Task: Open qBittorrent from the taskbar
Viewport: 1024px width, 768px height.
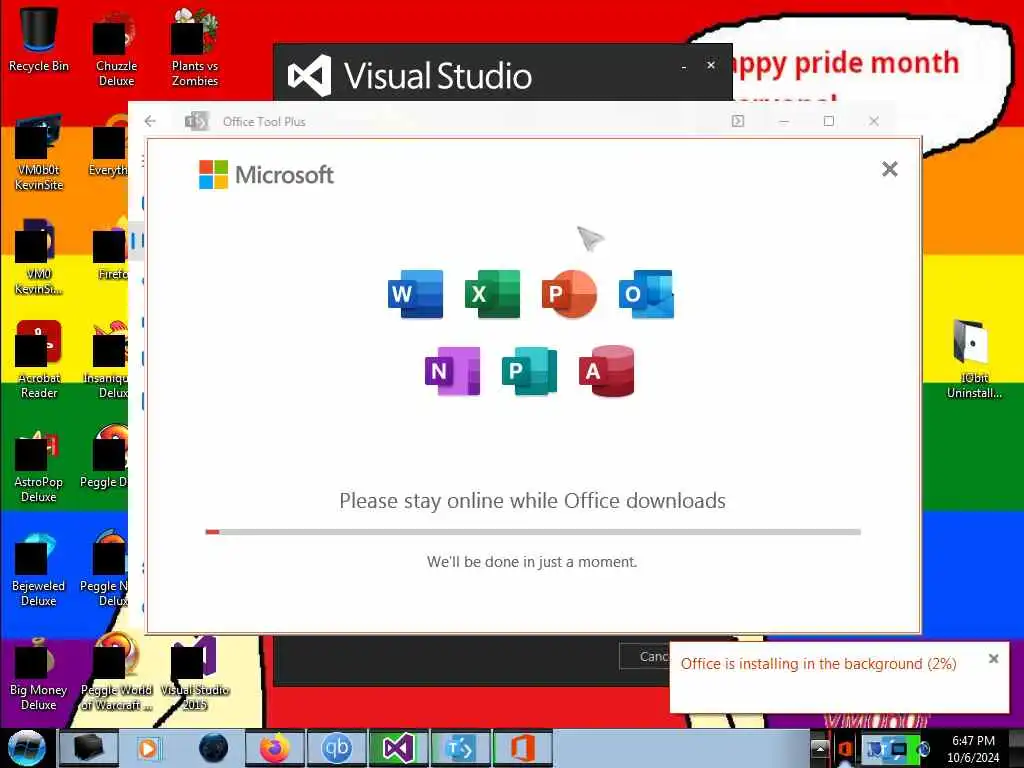Action: click(337, 748)
